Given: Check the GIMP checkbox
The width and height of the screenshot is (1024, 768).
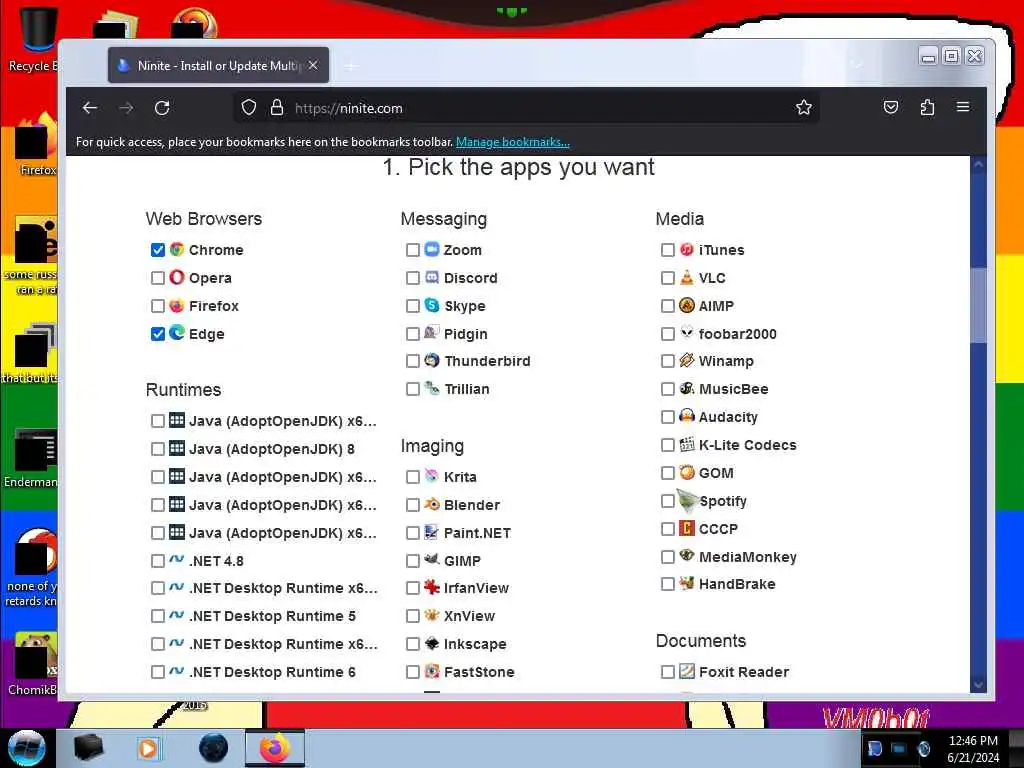Looking at the screenshot, I should click(413, 561).
